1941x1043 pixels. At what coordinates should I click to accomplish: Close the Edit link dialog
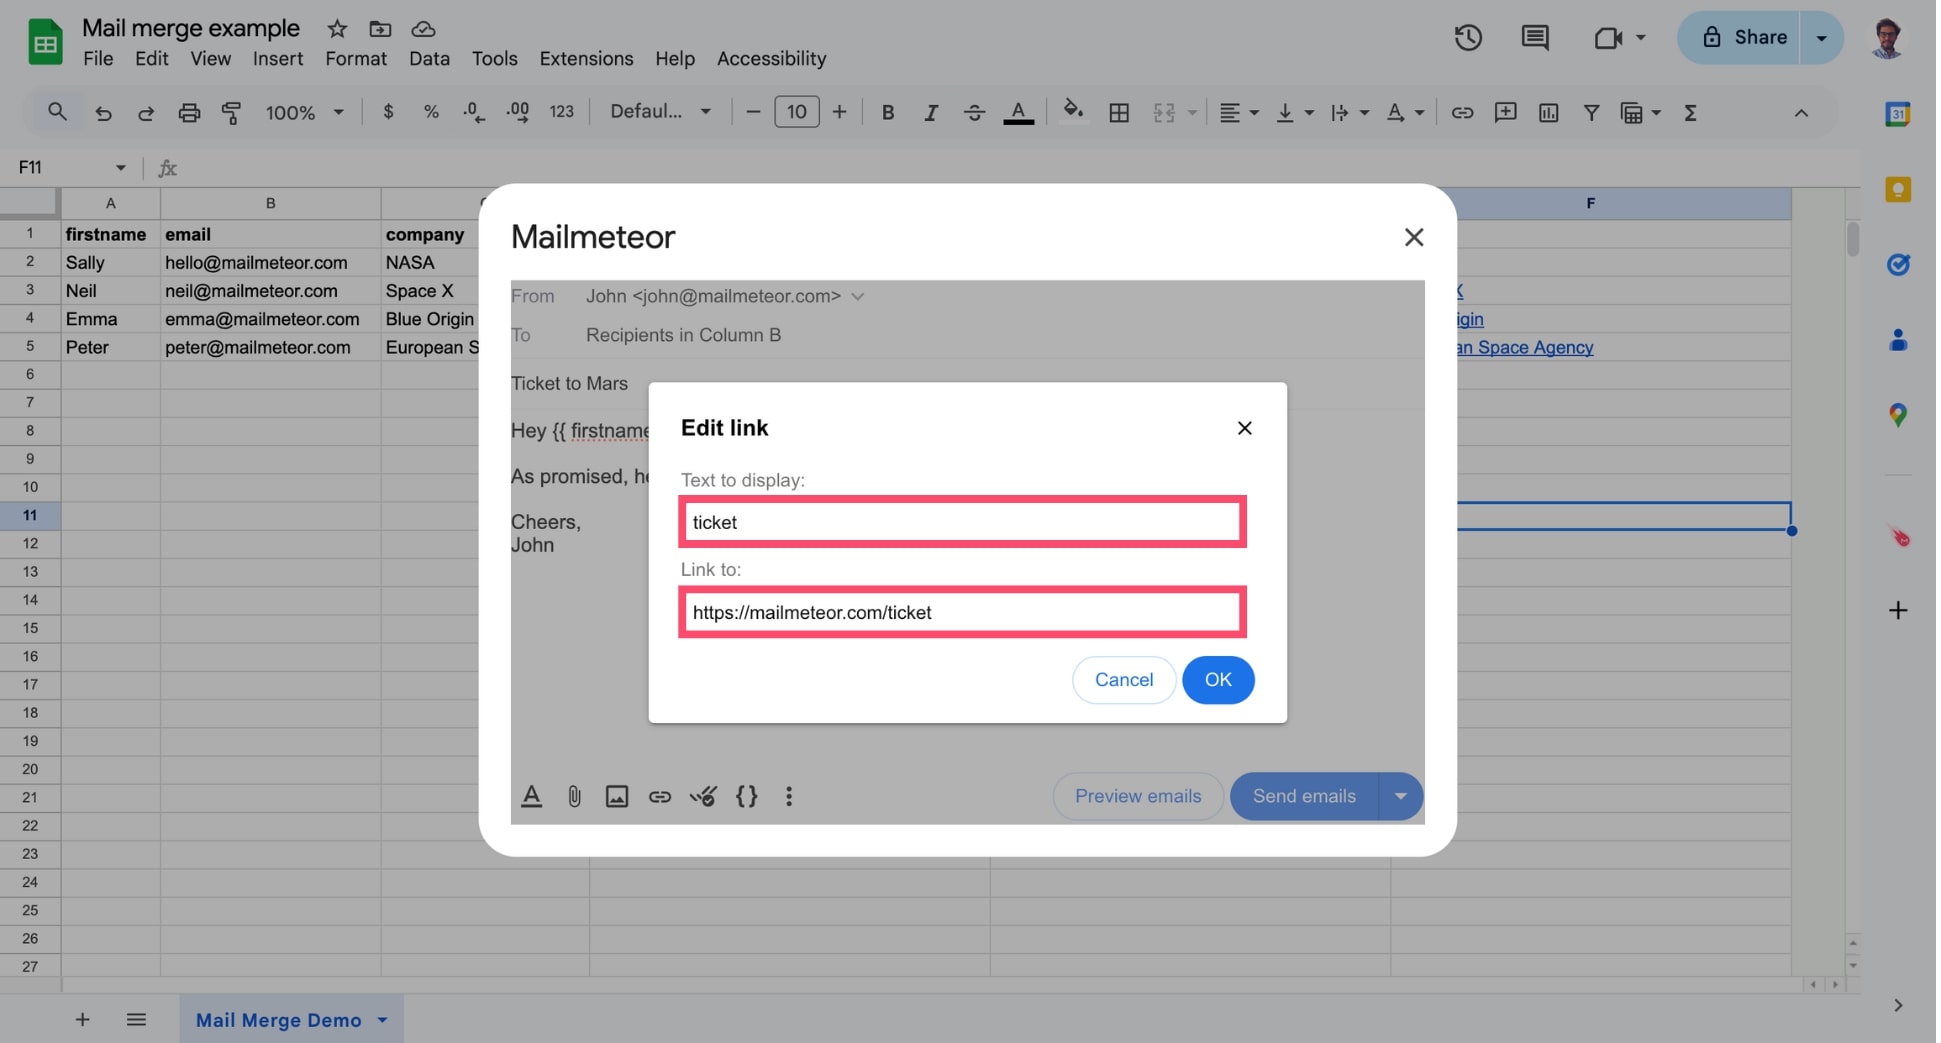click(x=1244, y=428)
